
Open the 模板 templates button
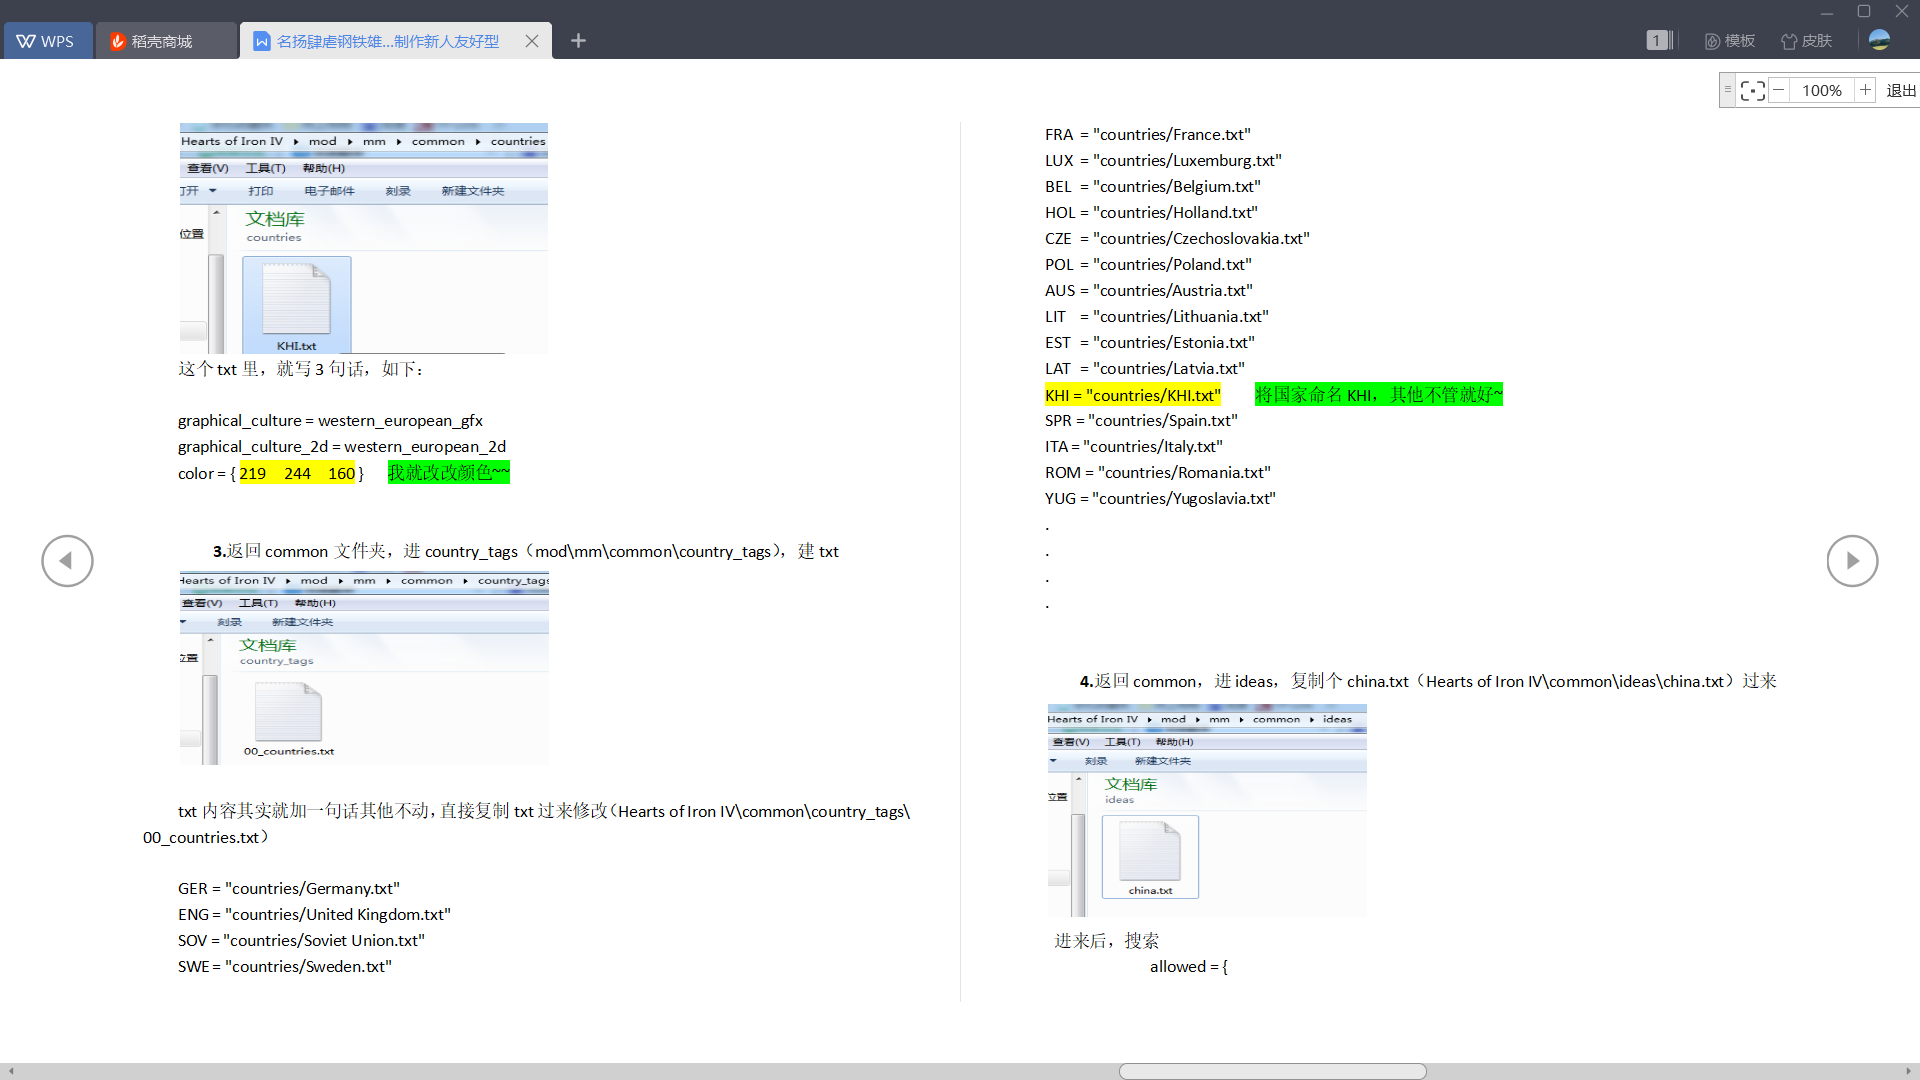coord(1730,41)
